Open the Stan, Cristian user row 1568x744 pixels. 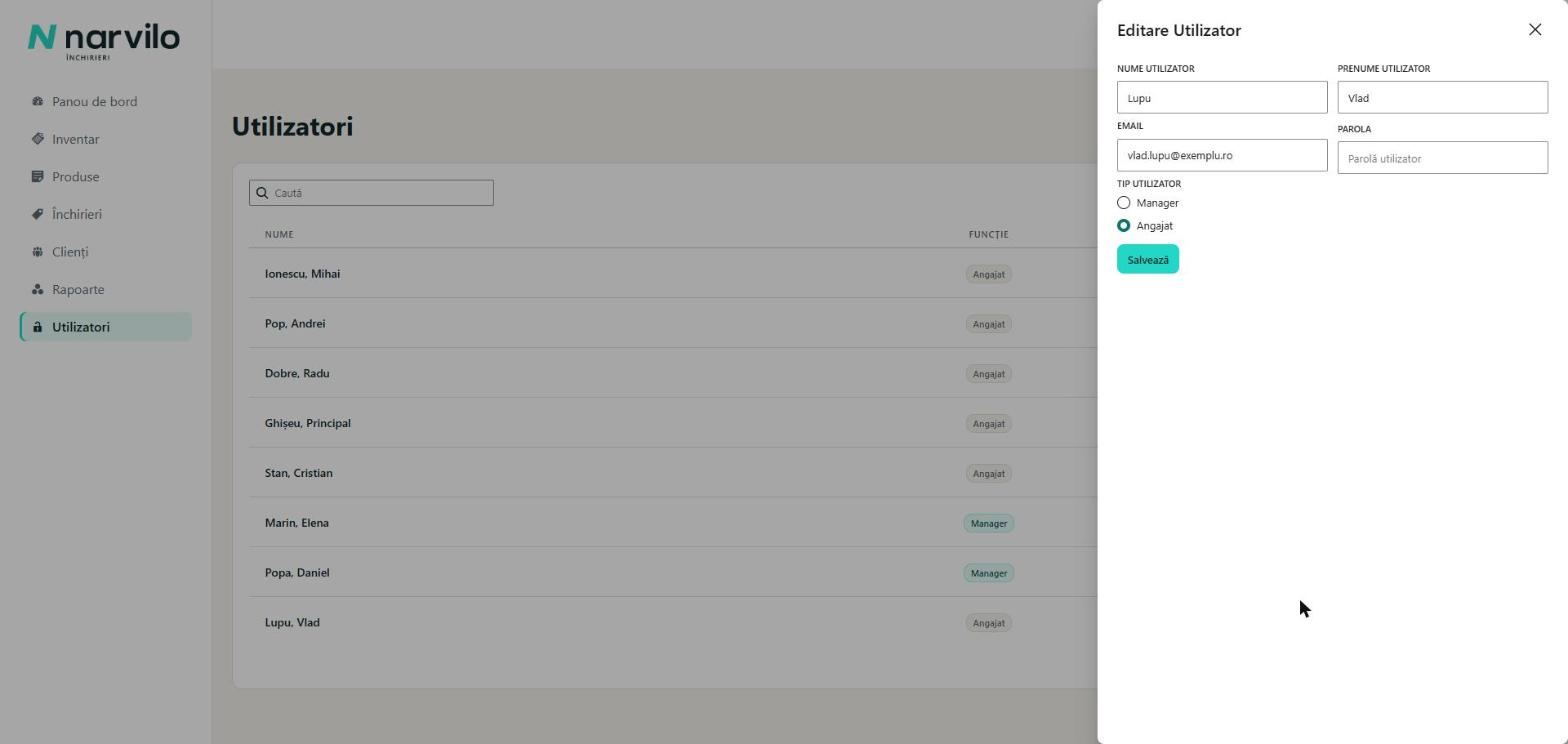(673, 473)
